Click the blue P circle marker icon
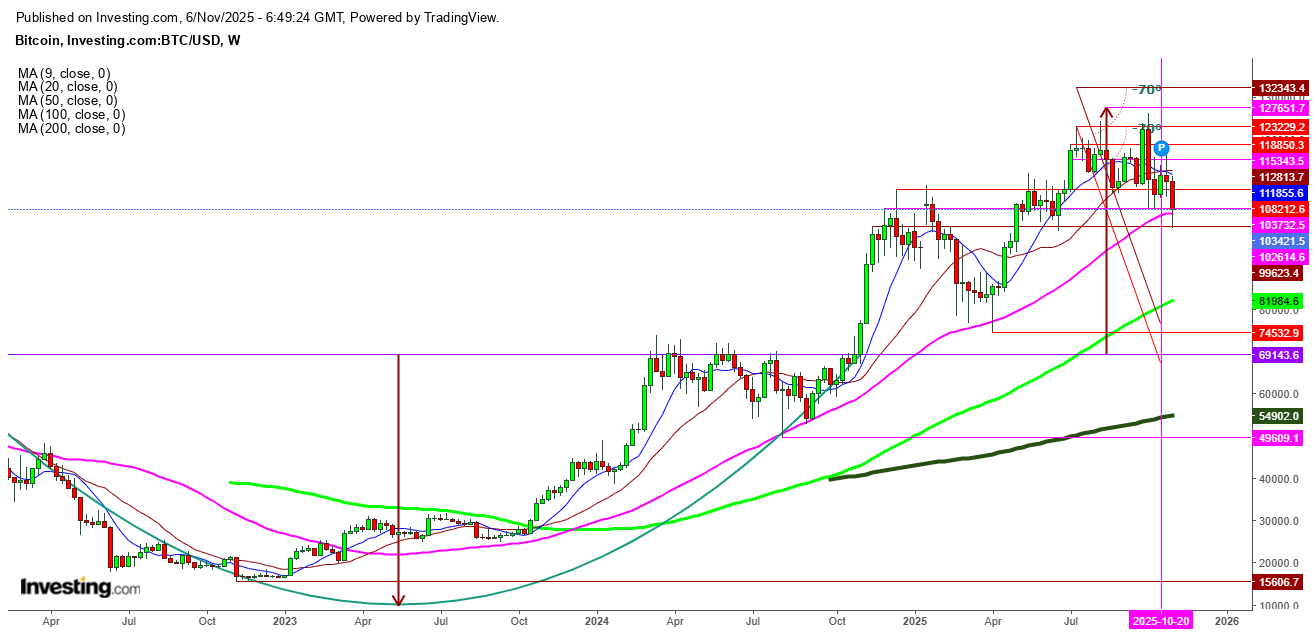Viewport: 1316px width, 634px height. coord(1160,148)
